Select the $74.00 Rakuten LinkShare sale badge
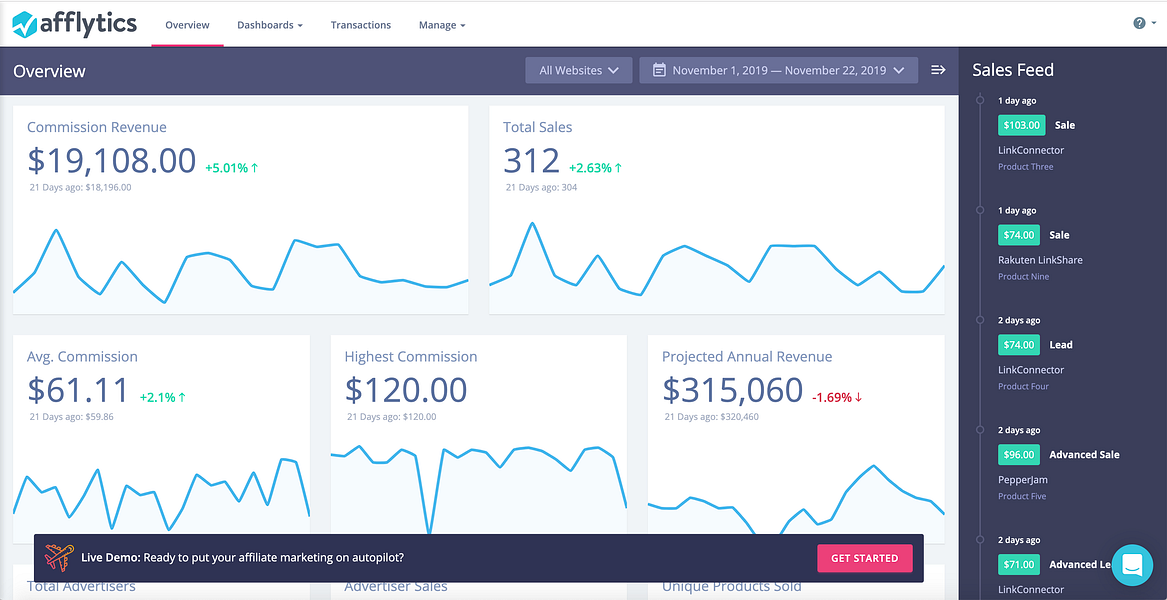 point(1018,234)
